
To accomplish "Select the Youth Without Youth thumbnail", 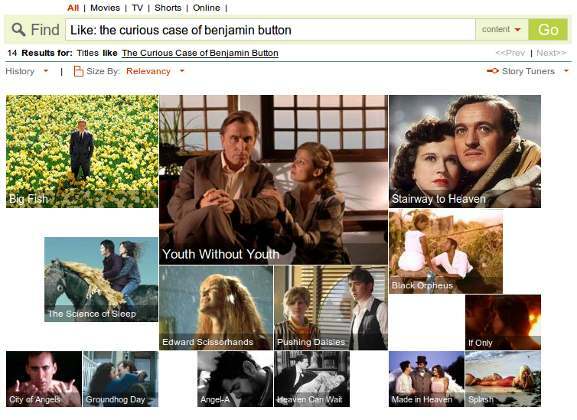I will click(273, 180).
